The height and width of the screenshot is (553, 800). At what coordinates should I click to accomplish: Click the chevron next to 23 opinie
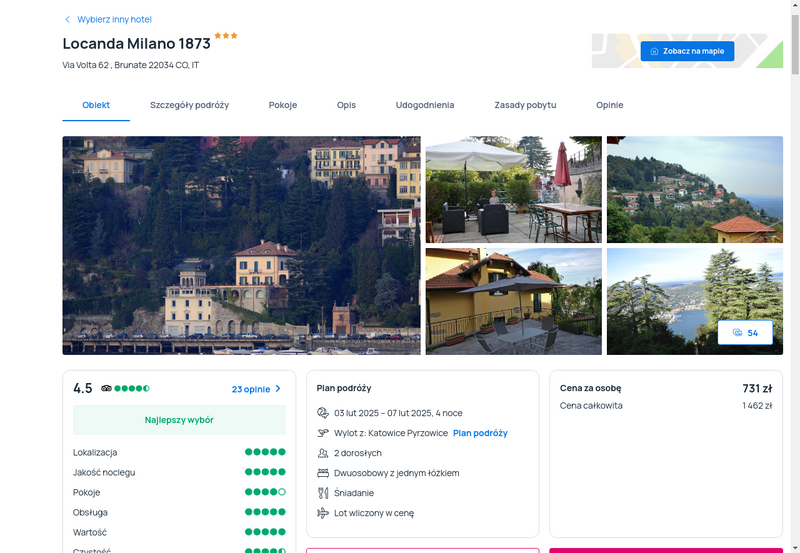tap(278, 389)
